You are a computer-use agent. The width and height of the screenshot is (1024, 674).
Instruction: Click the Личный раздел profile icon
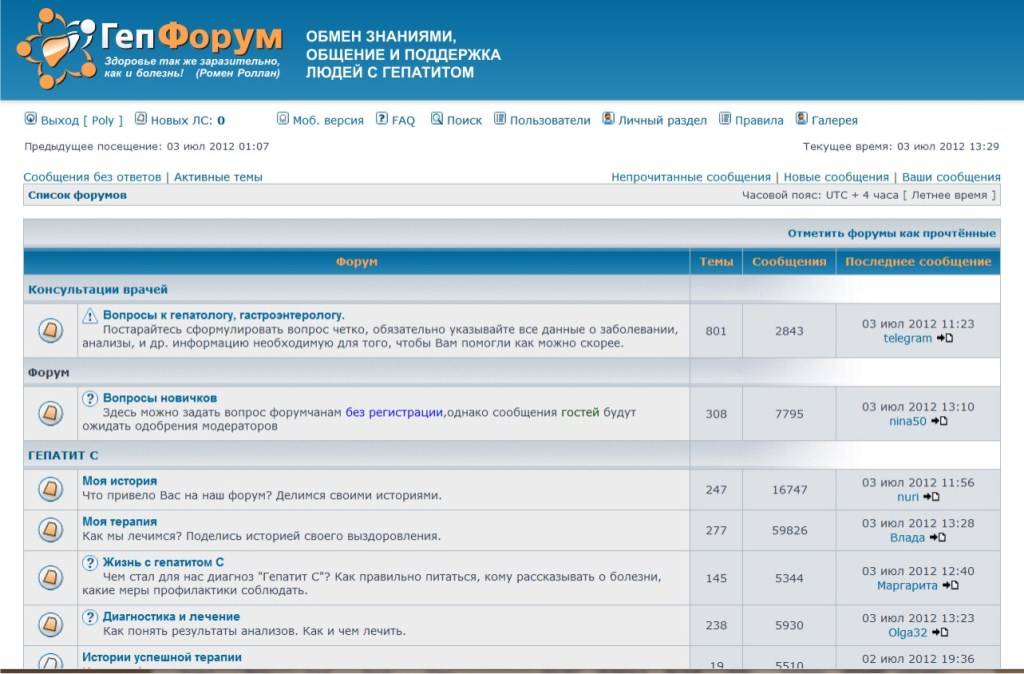[608, 119]
